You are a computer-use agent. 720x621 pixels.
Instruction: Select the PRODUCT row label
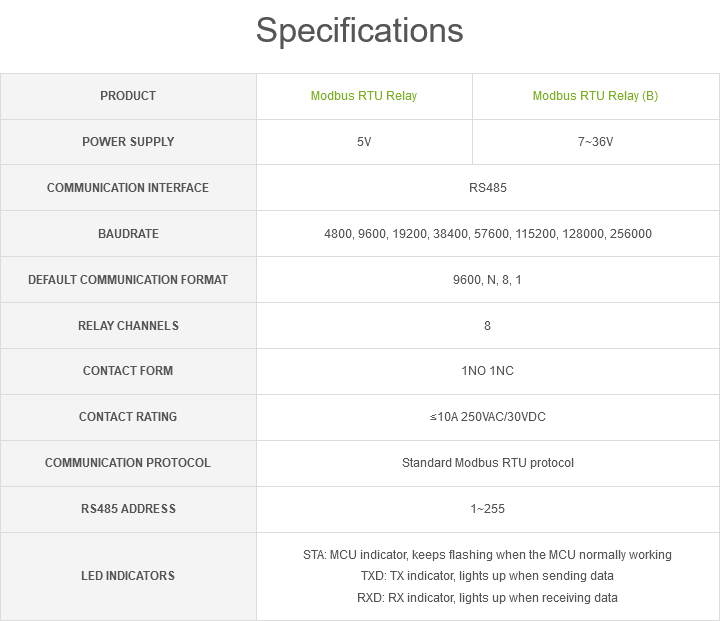tap(128, 96)
